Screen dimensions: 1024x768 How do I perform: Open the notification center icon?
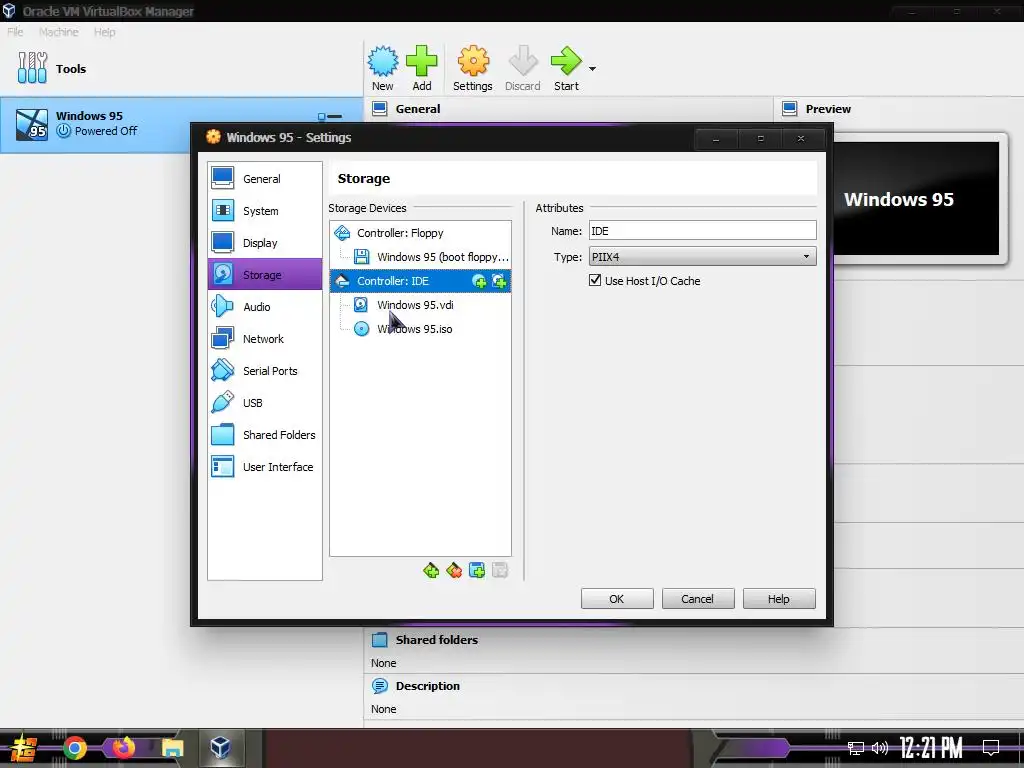tap(991, 747)
